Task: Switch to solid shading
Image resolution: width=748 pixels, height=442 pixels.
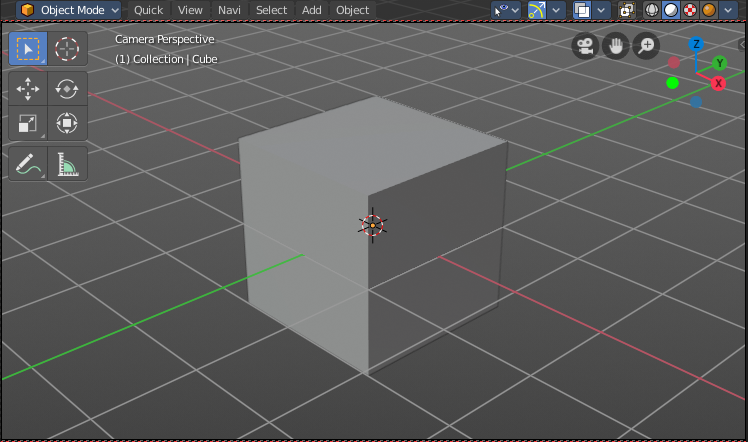Action: coord(671,10)
